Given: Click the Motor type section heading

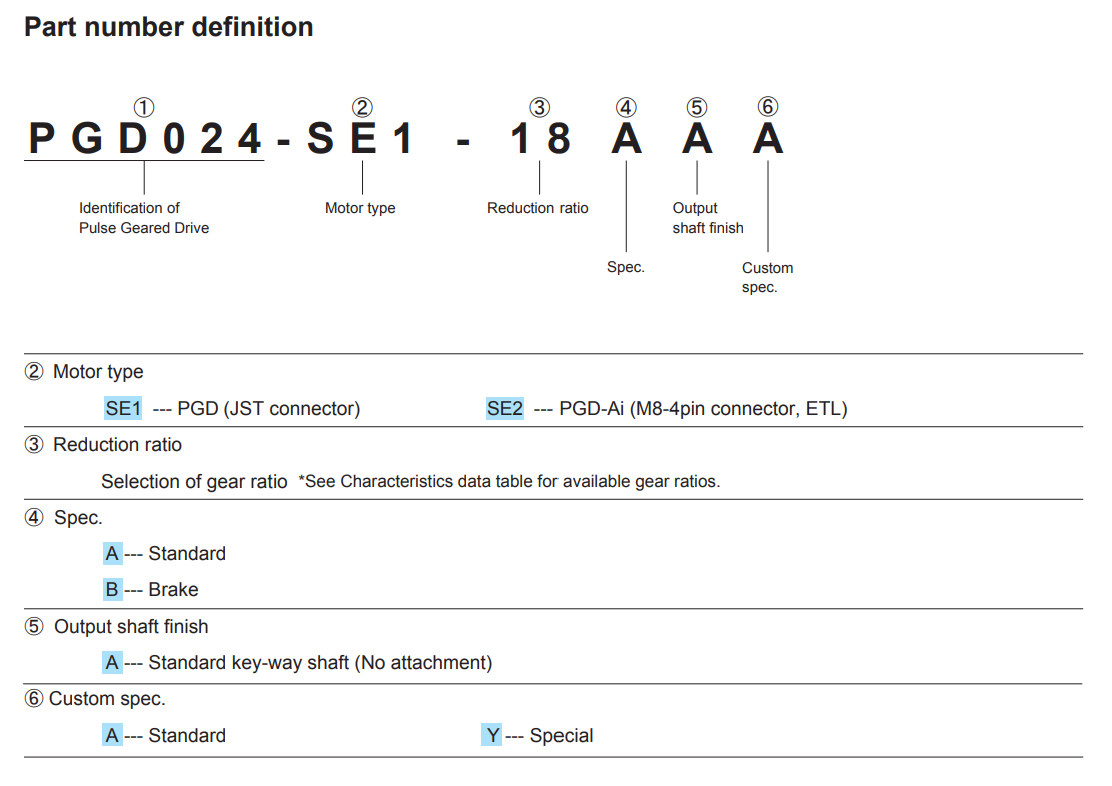Looking at the screenshot, I should [98, 372].
